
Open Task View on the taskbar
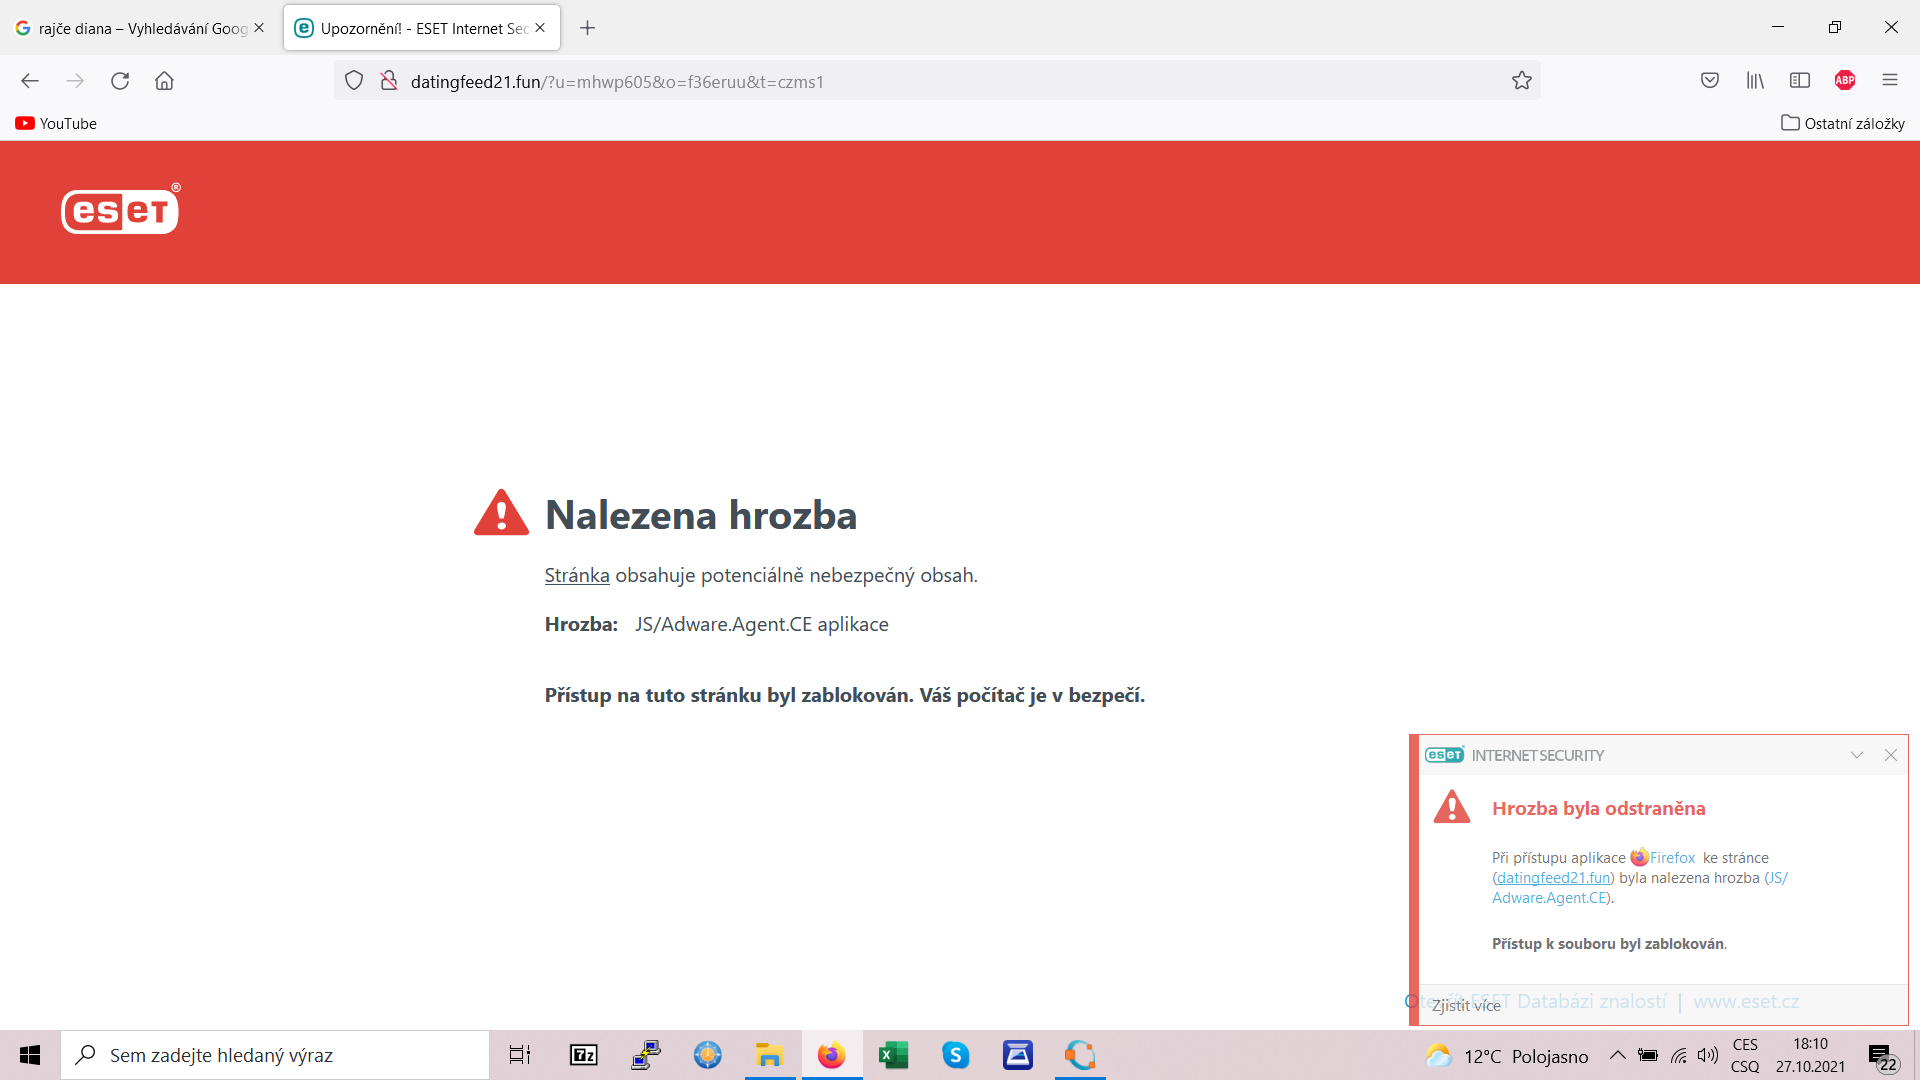point(520,1055)
